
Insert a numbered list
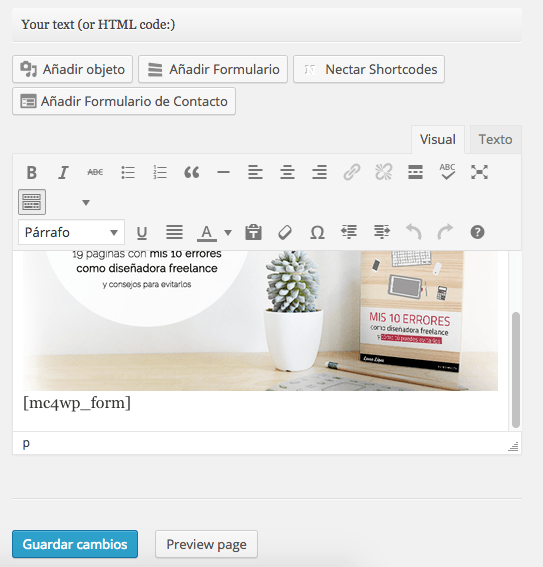pyautogui.click(x=160, y=172)
